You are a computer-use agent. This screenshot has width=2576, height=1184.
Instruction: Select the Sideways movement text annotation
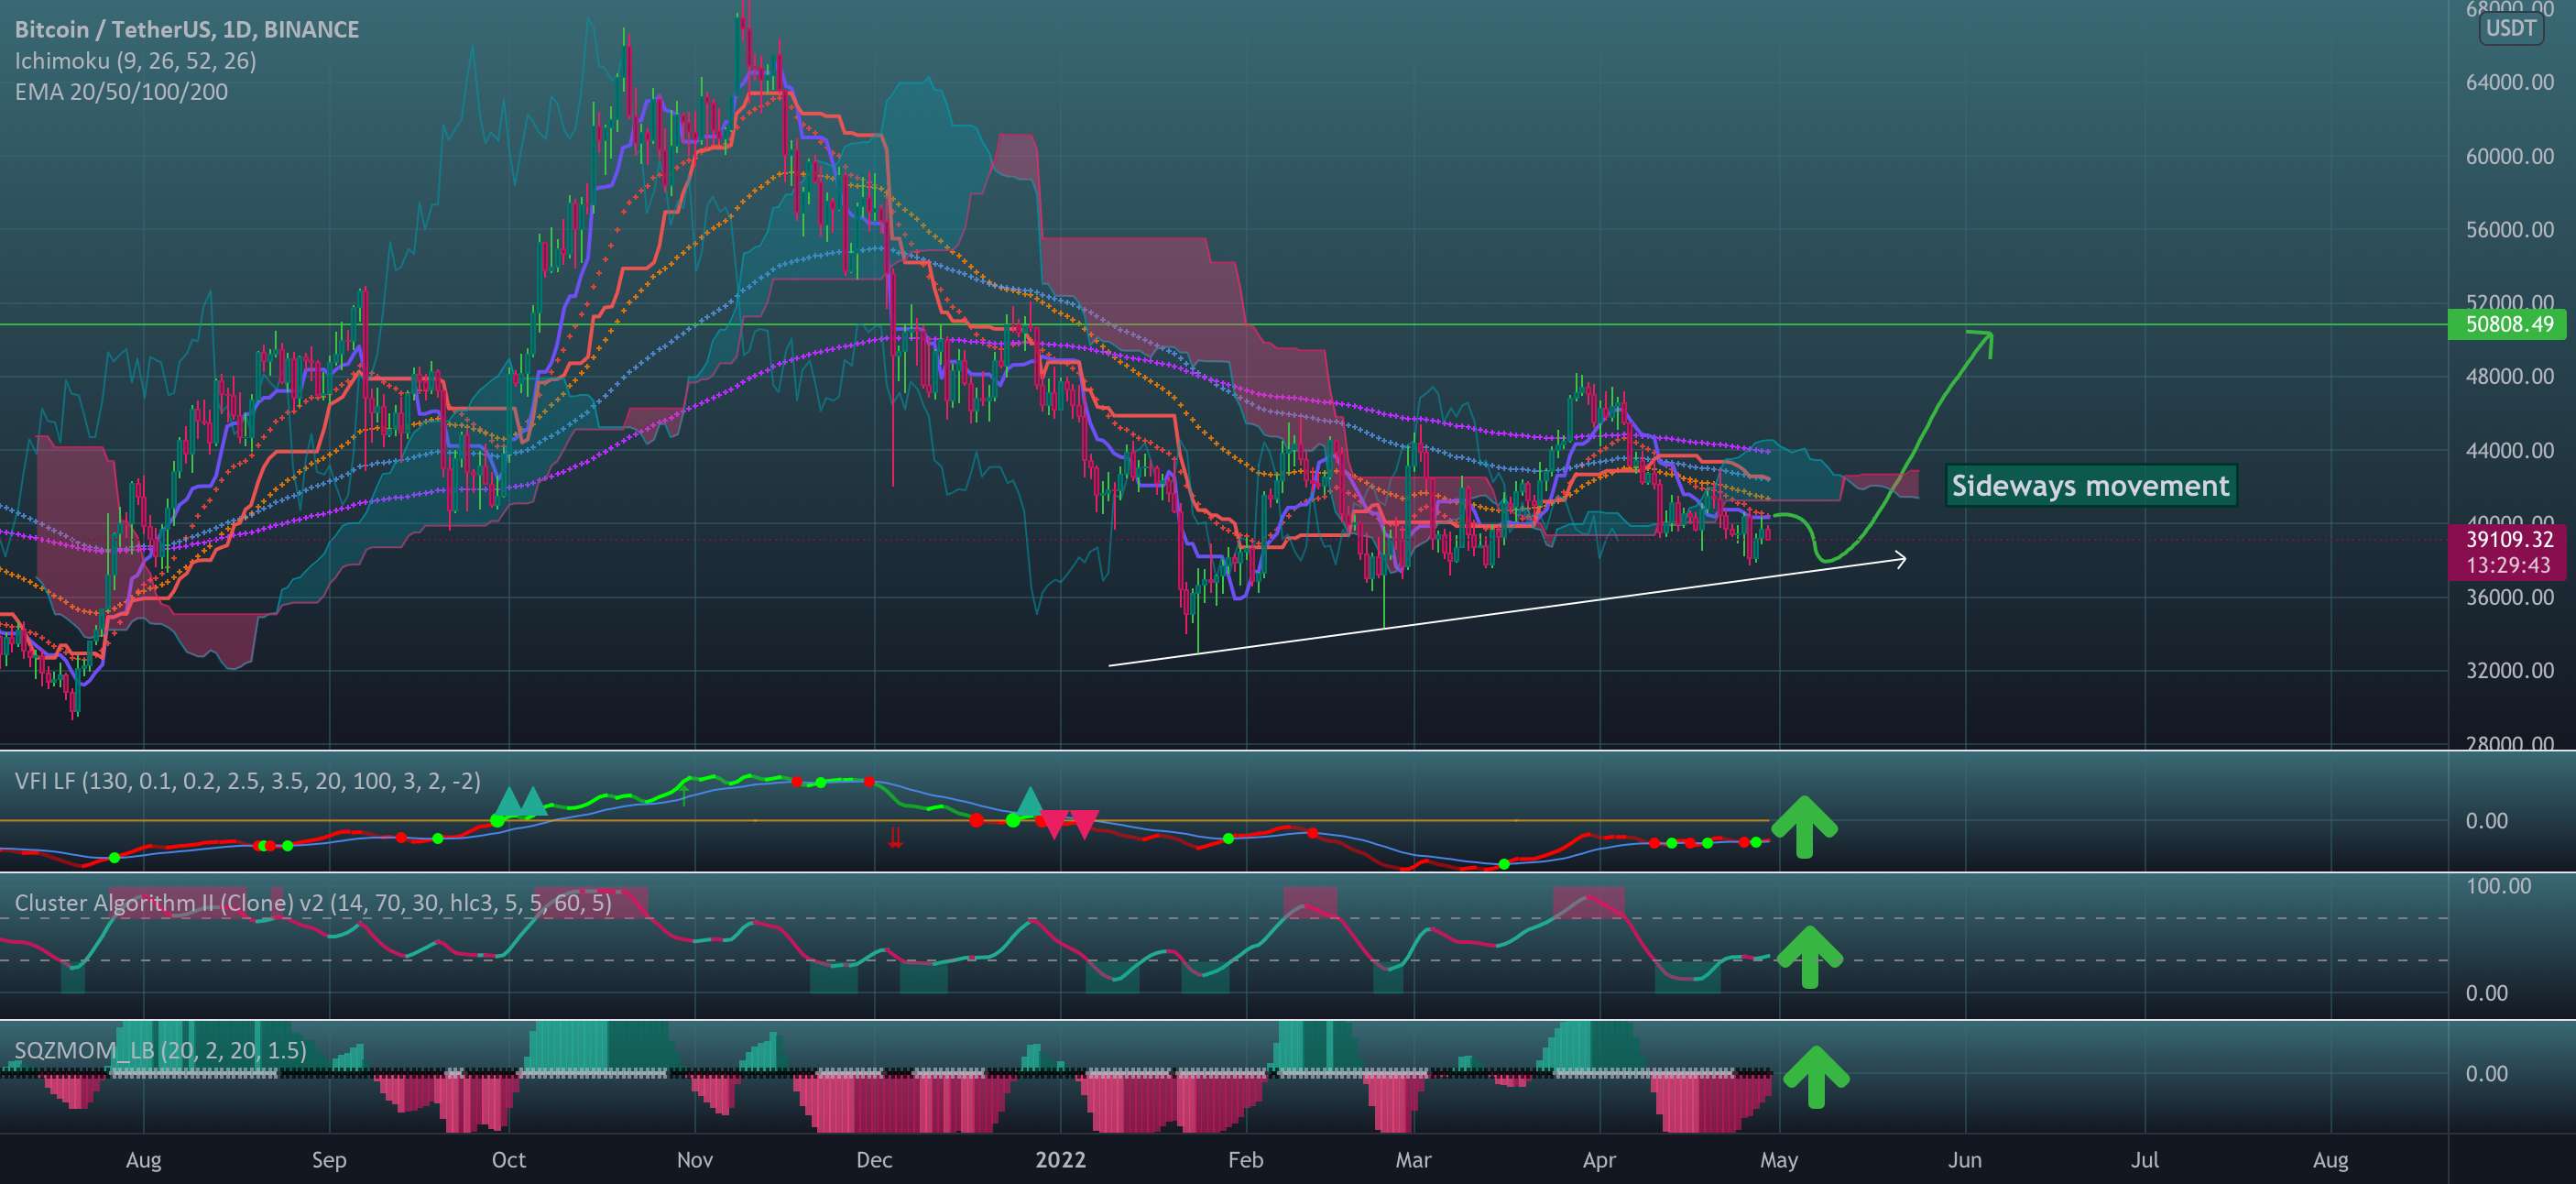click(x=2090, y=486)
